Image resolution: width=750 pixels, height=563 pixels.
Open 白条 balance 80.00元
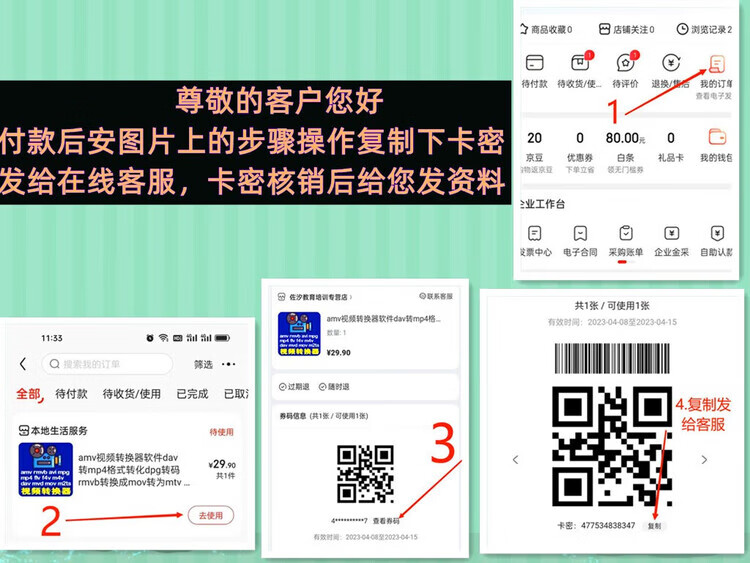[626, 151]
